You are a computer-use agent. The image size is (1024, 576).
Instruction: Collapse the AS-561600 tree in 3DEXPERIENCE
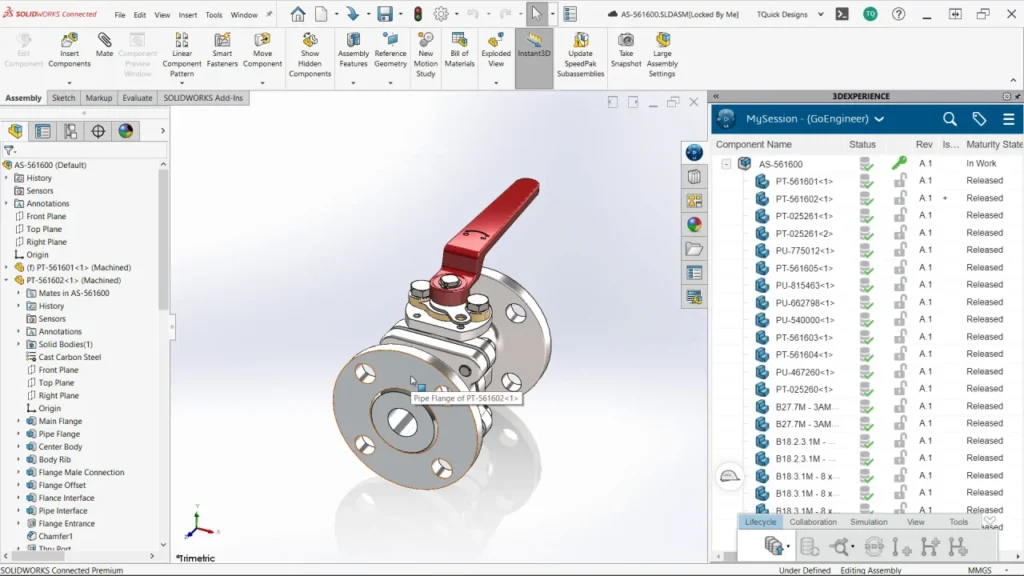(727, 164)
